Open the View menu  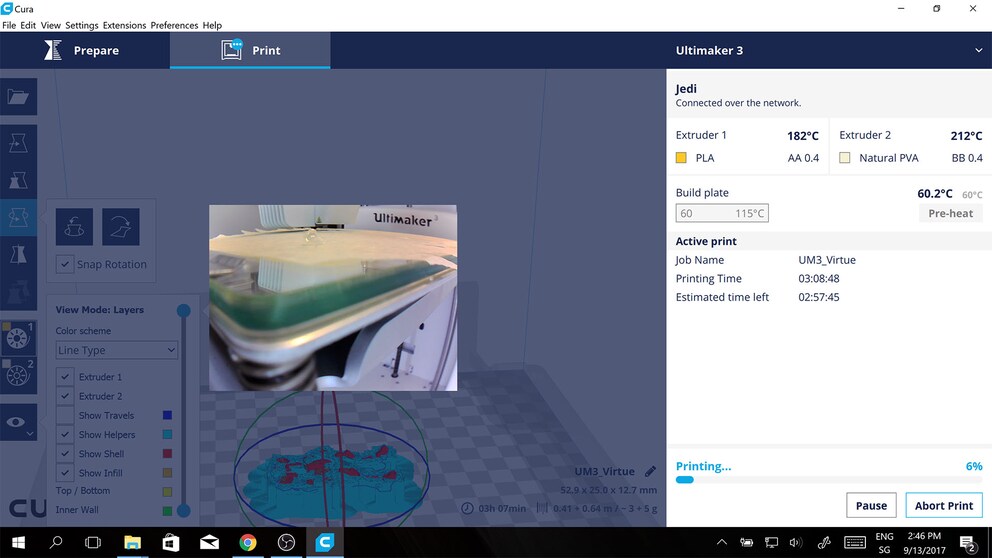click(51, 25)
